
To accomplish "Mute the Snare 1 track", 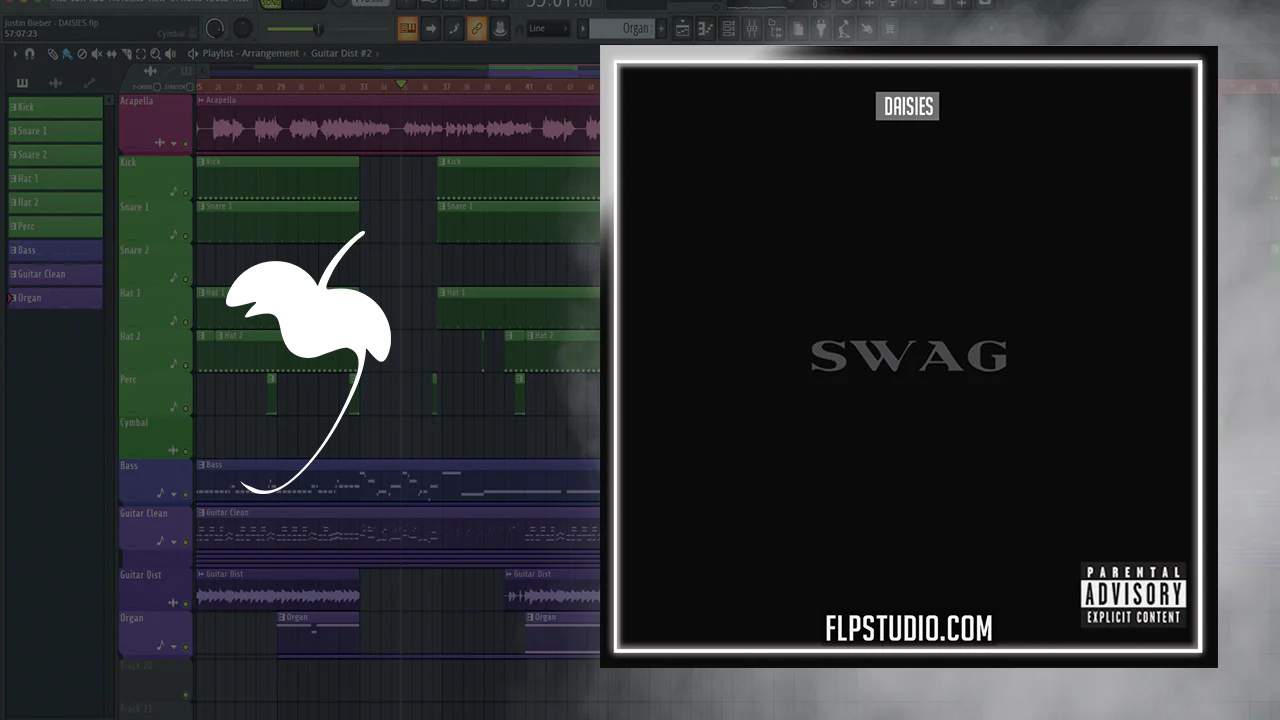I will (185, 236).
